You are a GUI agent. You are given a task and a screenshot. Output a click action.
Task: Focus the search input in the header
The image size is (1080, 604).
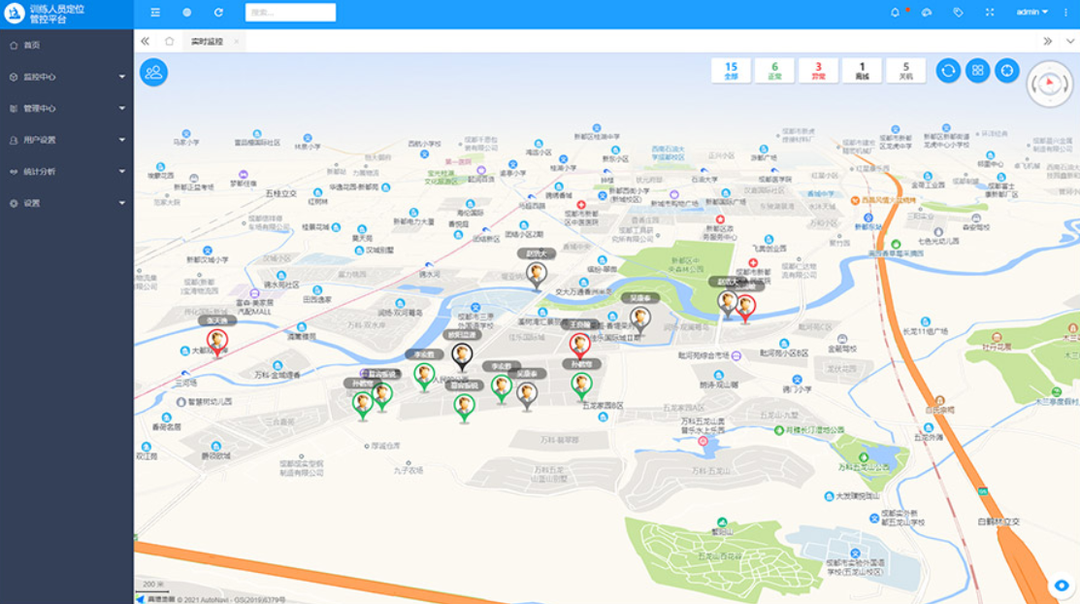(x=291, y=12)
